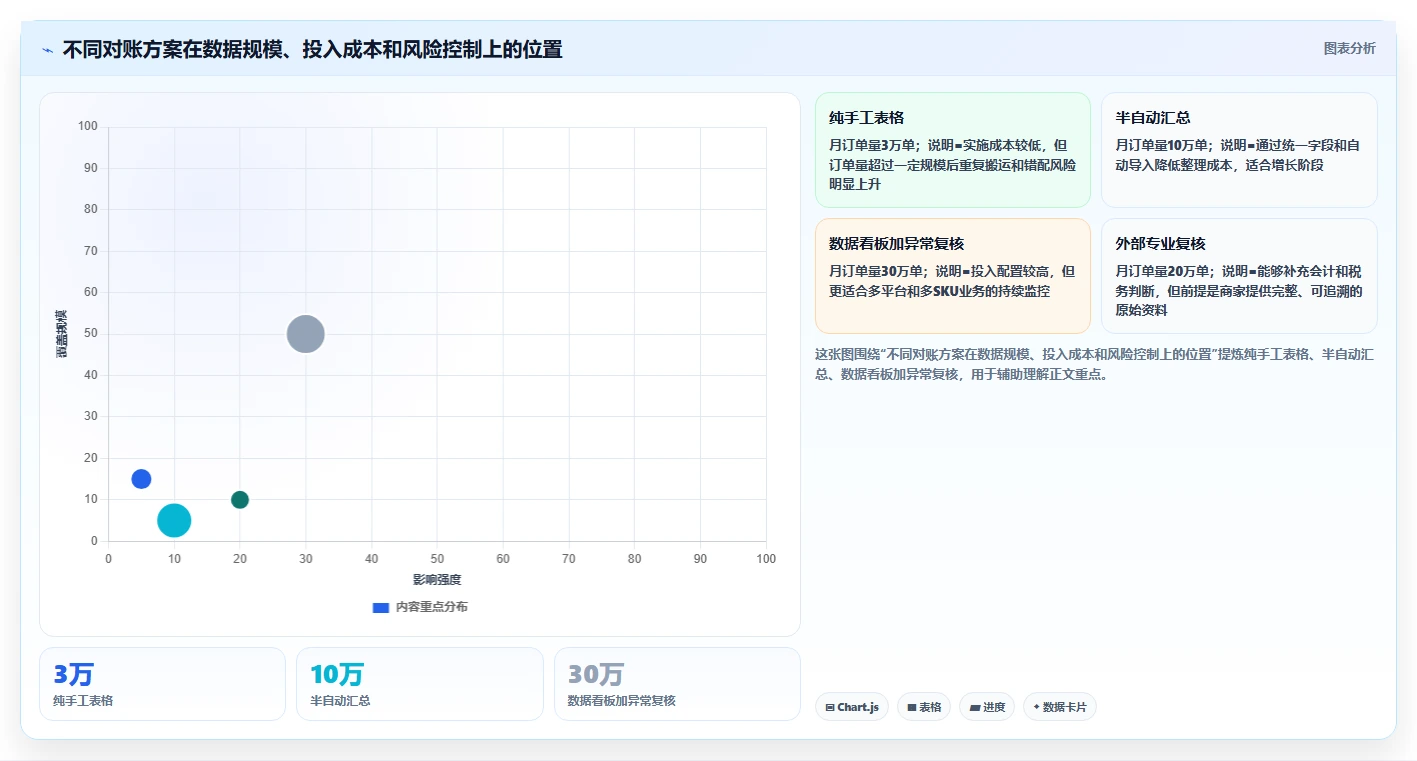The width and height of the screenshot is (1417, 761).
Task: Click the 100 label on the y-axis
Action: tap(88, 126)
